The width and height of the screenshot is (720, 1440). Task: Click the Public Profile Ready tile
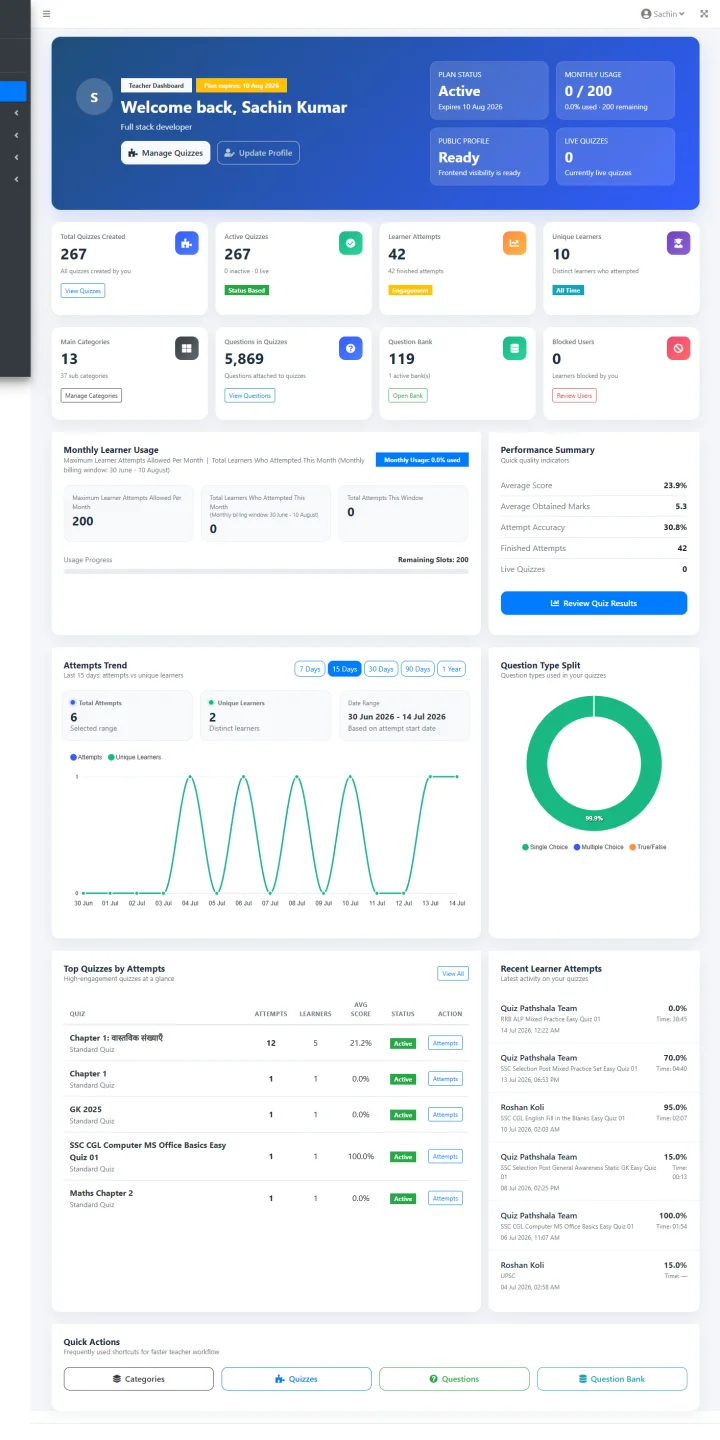489,157
